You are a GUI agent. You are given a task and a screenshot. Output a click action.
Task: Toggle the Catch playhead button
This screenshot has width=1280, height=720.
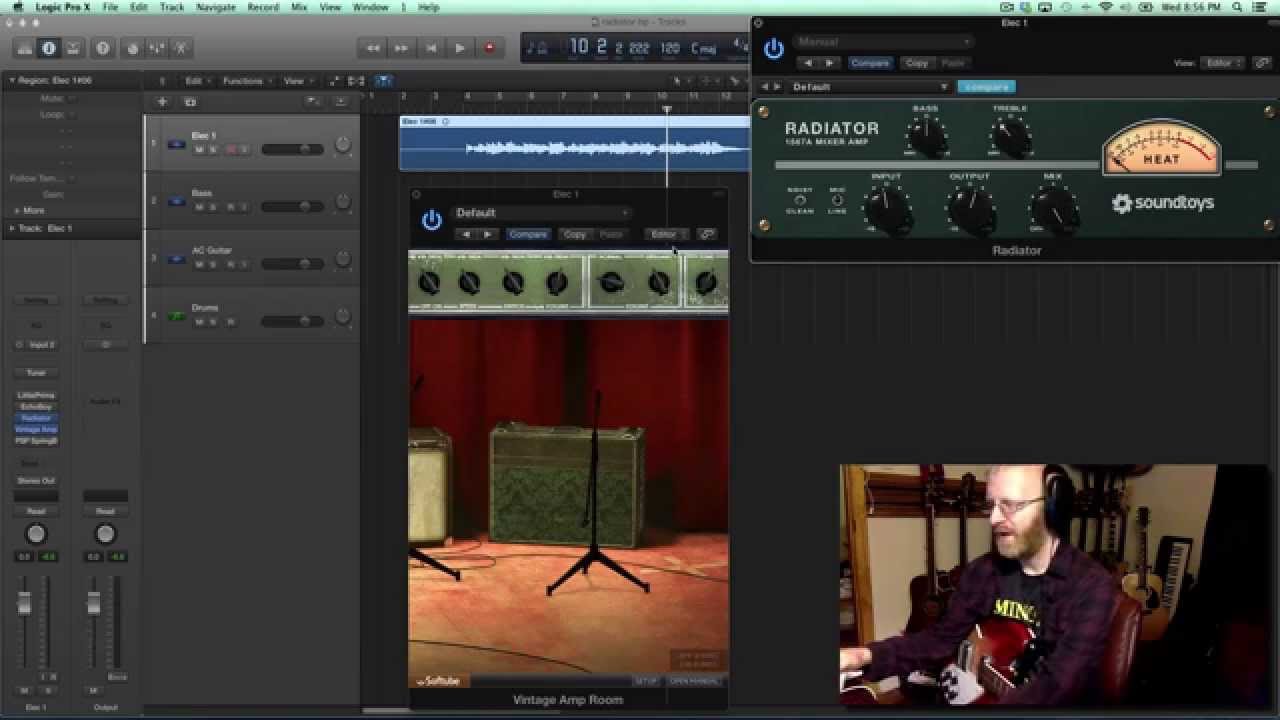coord(384,81)
